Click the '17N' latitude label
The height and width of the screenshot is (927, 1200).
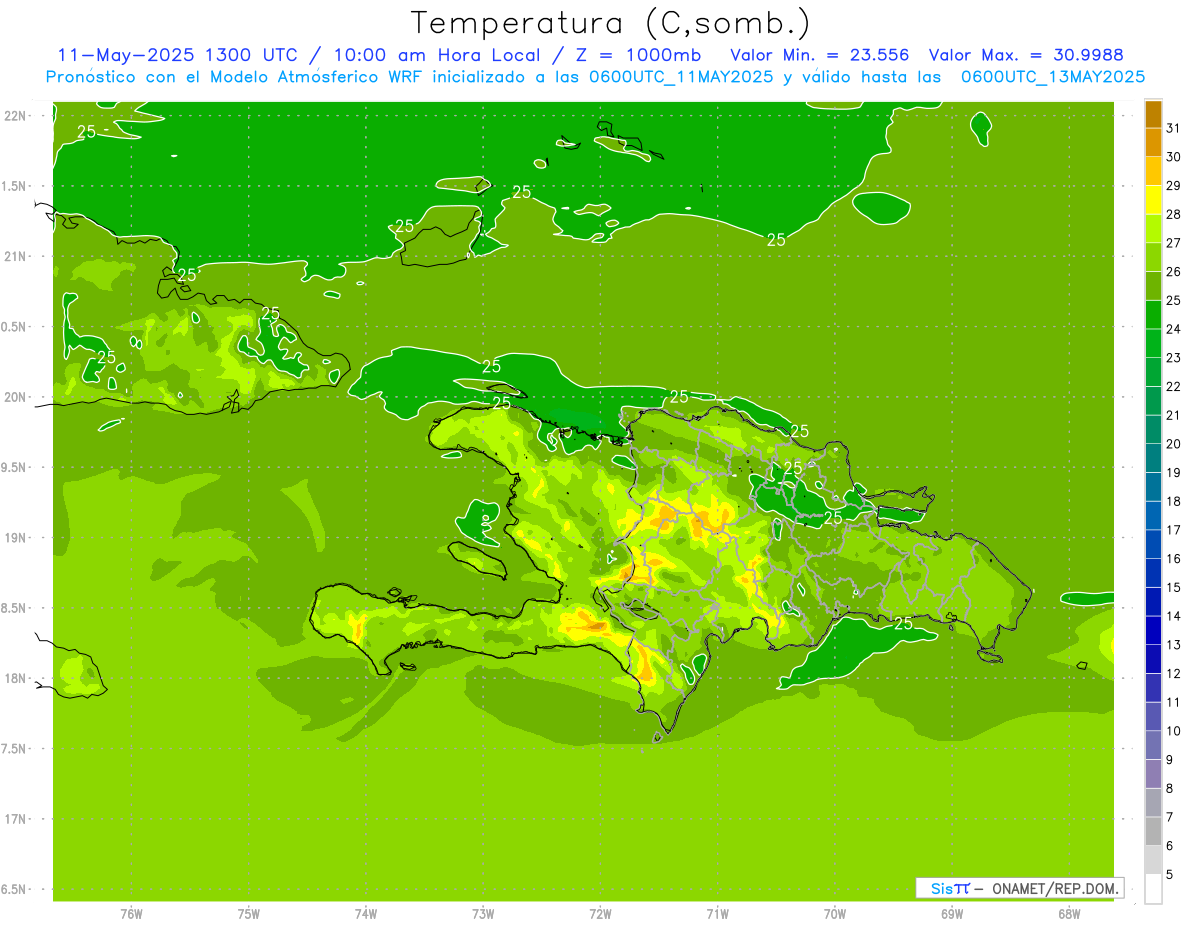(x=16, y=819)
